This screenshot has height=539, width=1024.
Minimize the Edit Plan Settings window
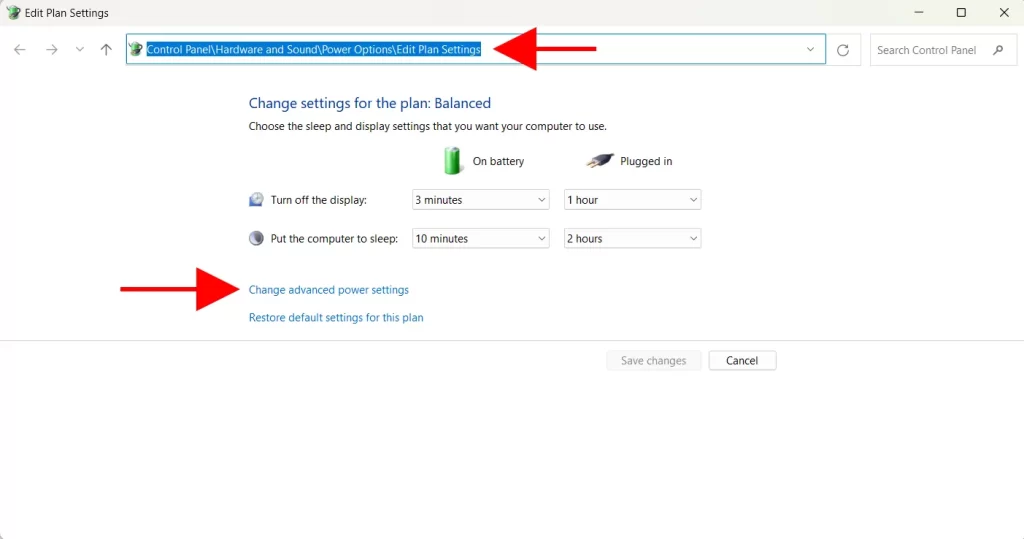(x=919, y=12)
